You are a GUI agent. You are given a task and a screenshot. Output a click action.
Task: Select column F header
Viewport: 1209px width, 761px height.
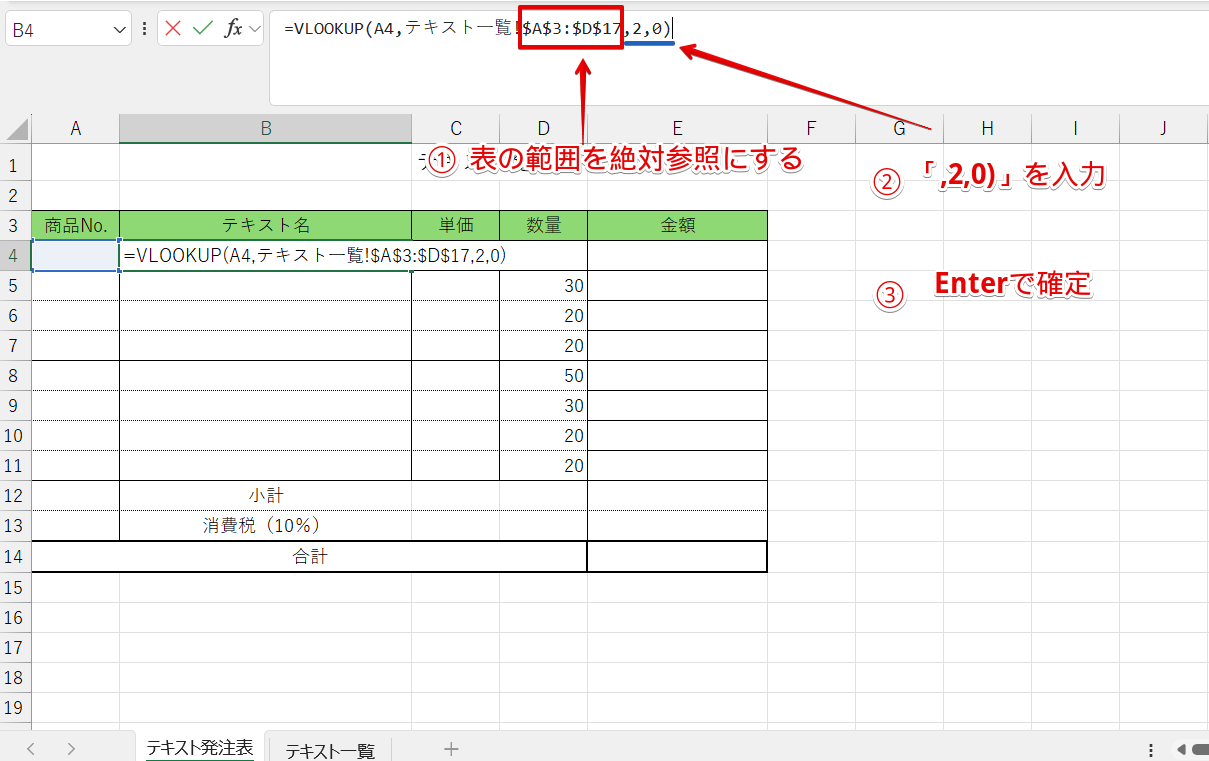[x=811, y=128]
